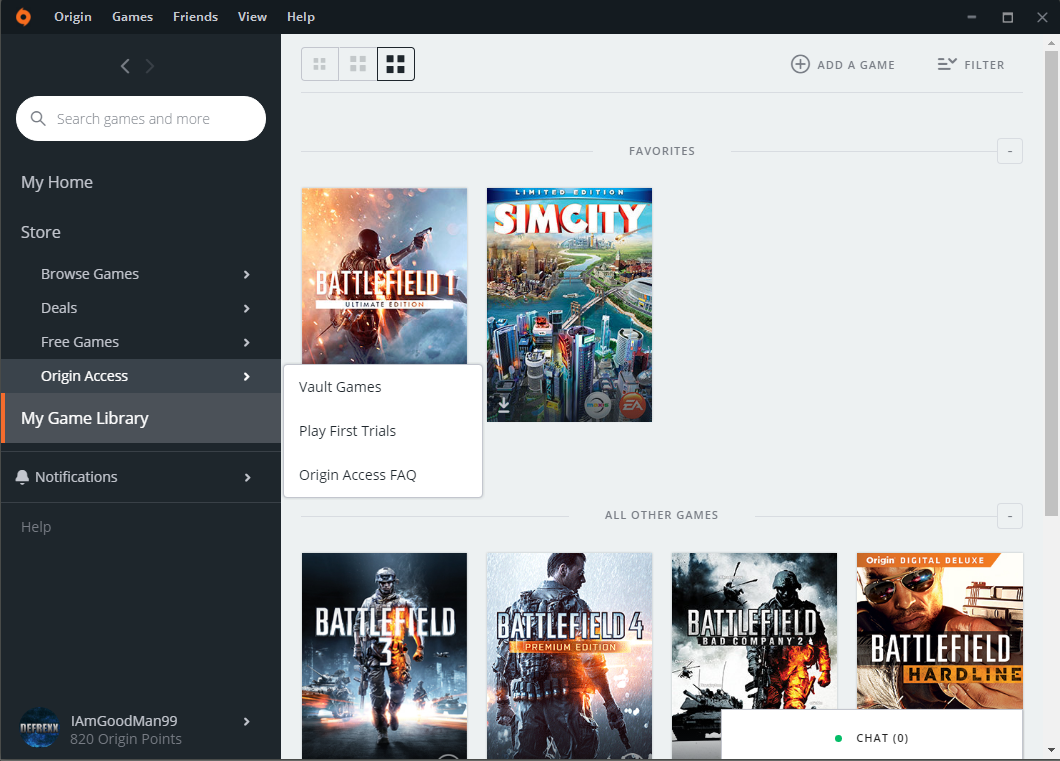Open My Game Library
1060x761 pixels.
pos(141,418)
